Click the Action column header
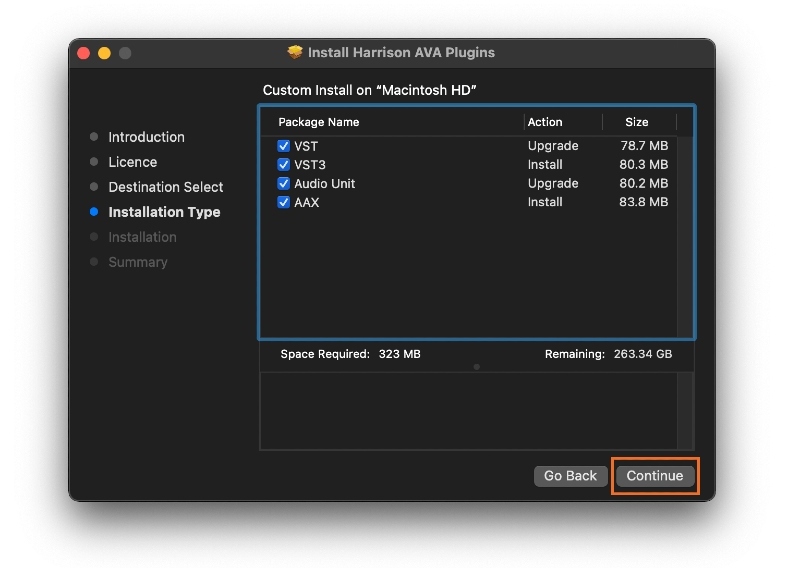 545,122
